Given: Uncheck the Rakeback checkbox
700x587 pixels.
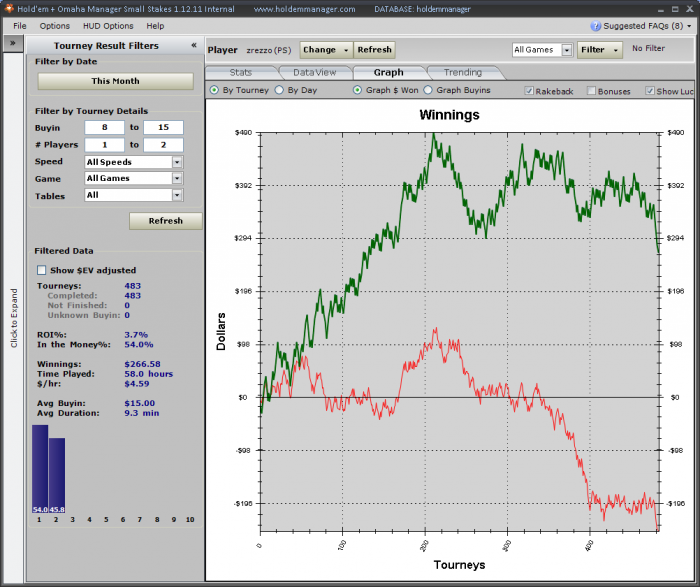Looking at the screenshot, I should coord(528,91).
